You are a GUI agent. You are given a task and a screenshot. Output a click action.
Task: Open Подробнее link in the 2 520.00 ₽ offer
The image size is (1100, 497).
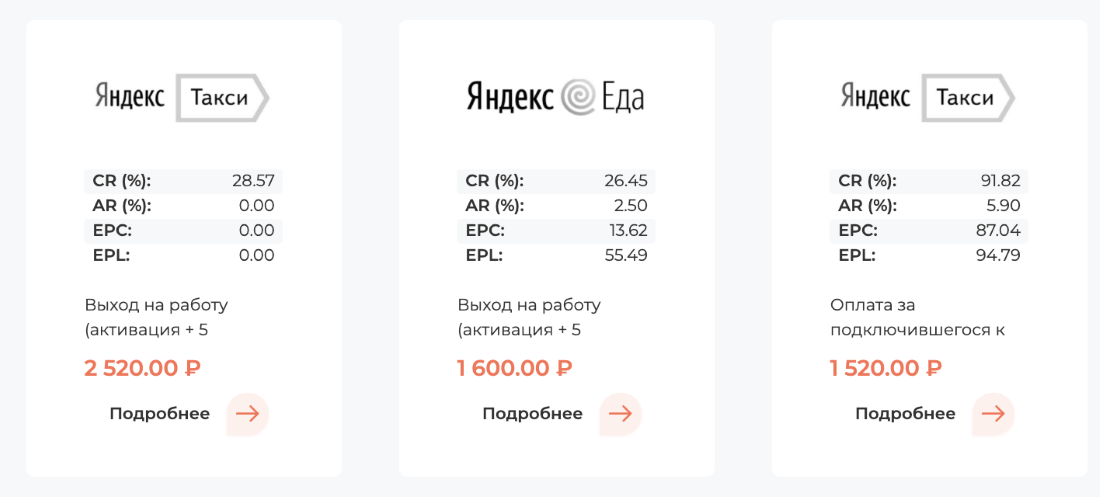coord(160,414)
